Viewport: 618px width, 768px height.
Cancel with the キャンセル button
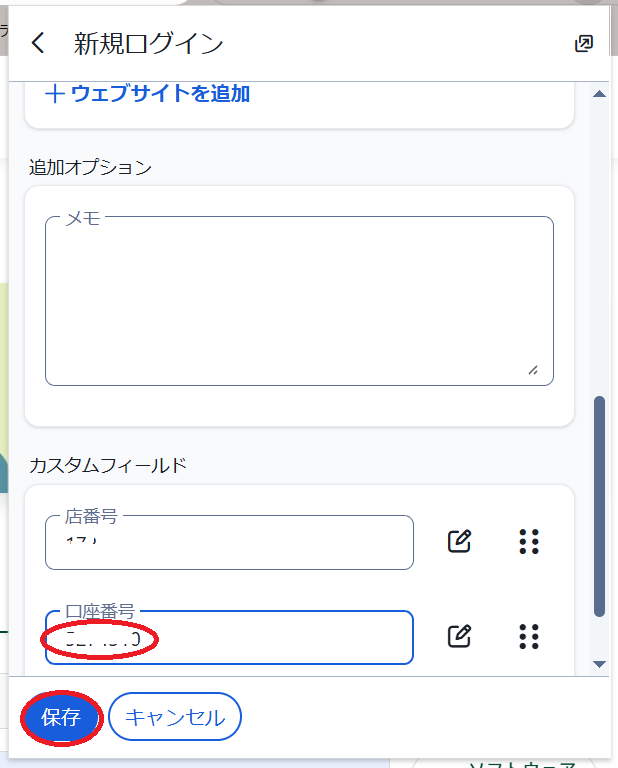[175, 717]
